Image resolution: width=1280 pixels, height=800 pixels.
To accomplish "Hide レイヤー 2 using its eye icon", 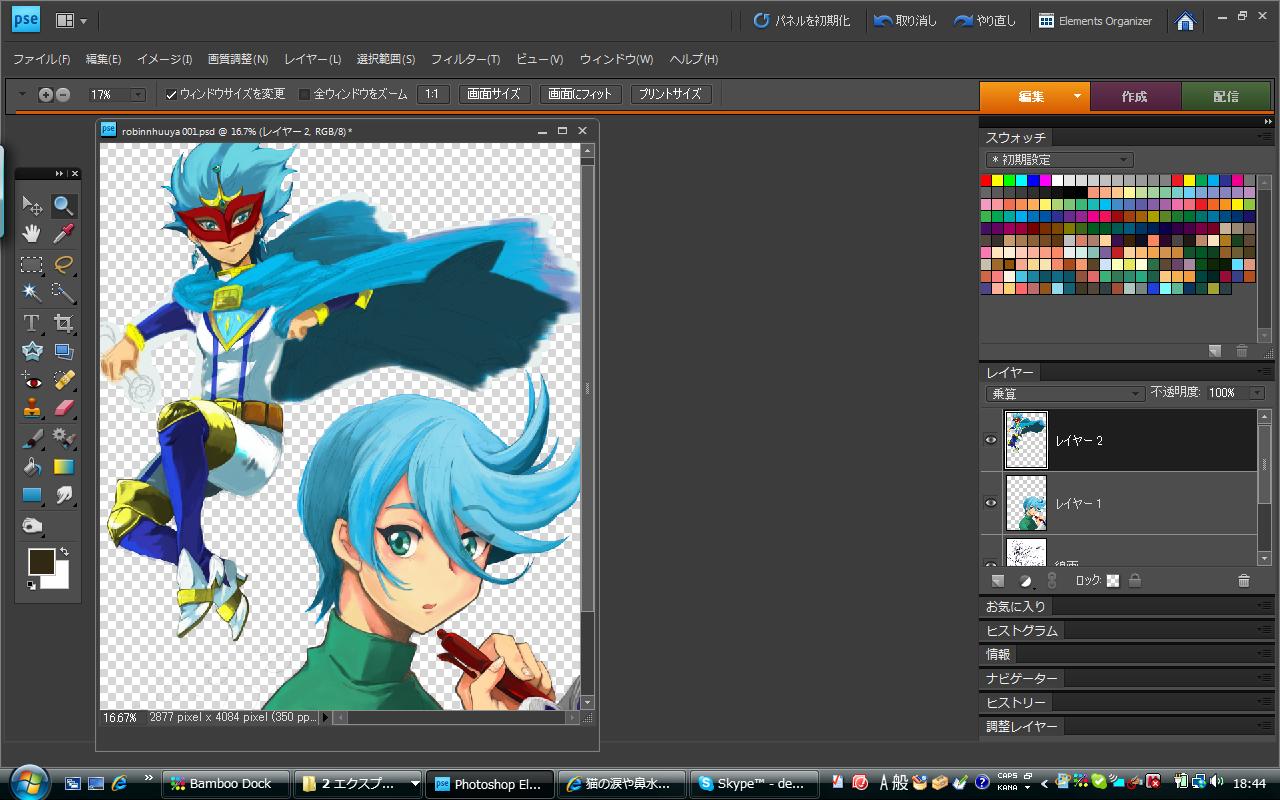I will click(991, 440).
